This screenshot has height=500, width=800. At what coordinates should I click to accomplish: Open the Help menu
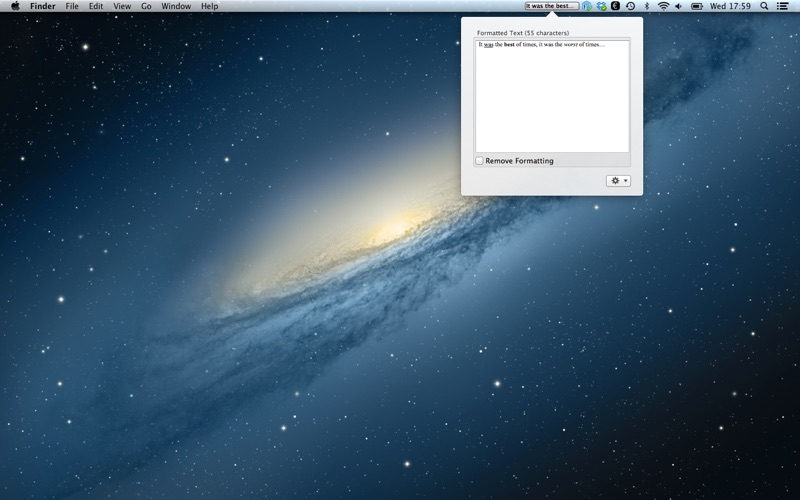(x=210, y=6)
